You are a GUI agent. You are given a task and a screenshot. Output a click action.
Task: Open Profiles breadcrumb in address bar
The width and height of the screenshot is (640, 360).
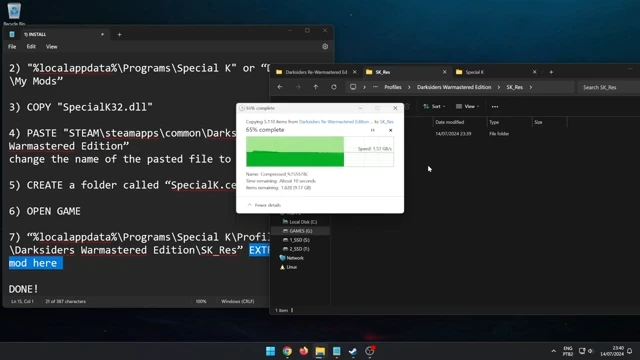point(393,87)
